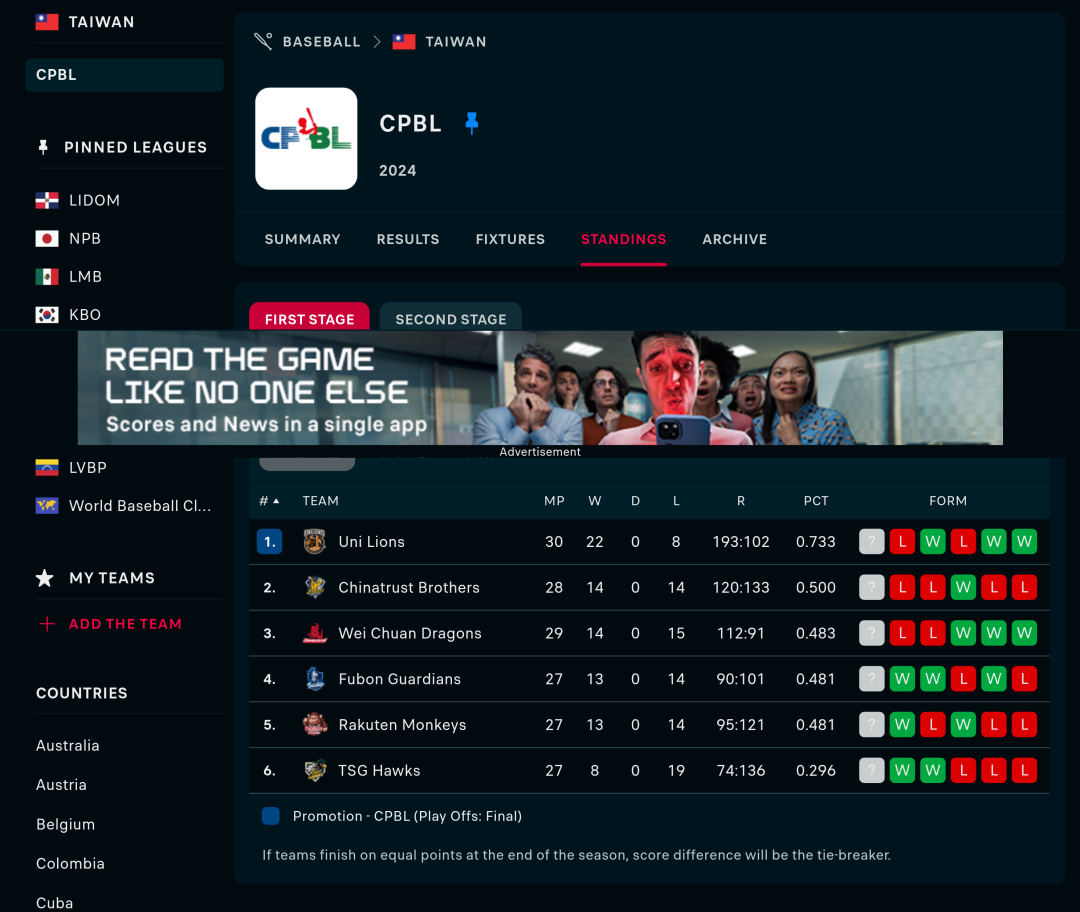Click the star icon beside My Teams
The width and height of the screenshot is (1080, 912).
[x=45, y=578]
